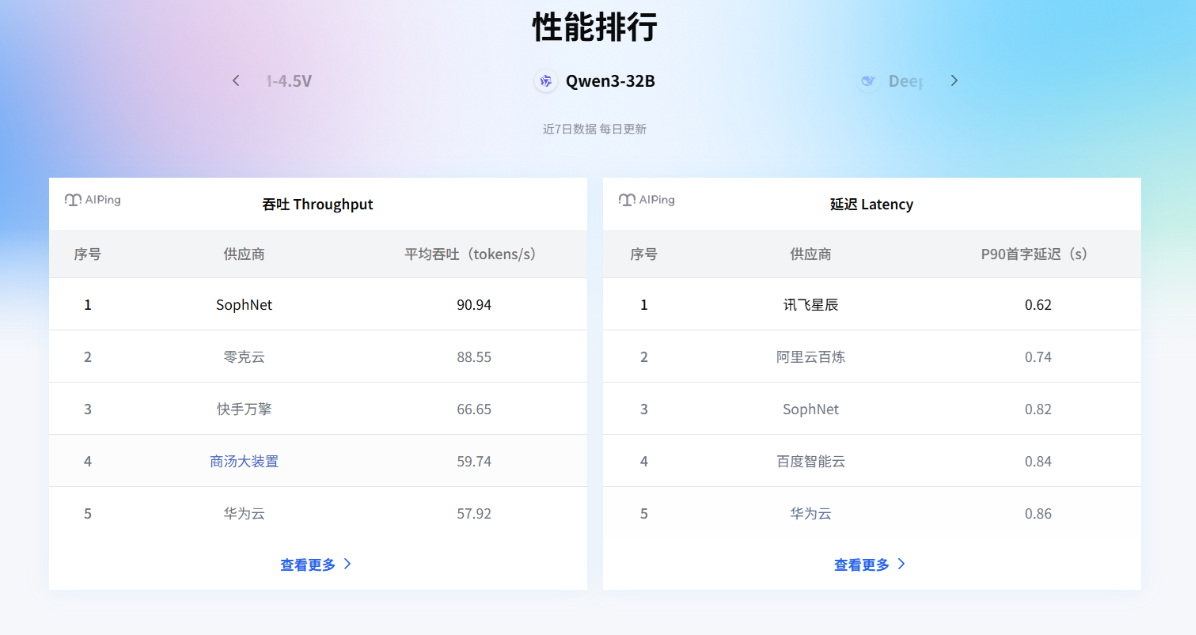Click the SophNet row in Throughput table
This screenshot has height=635, width=1196.
click(318, 304)
